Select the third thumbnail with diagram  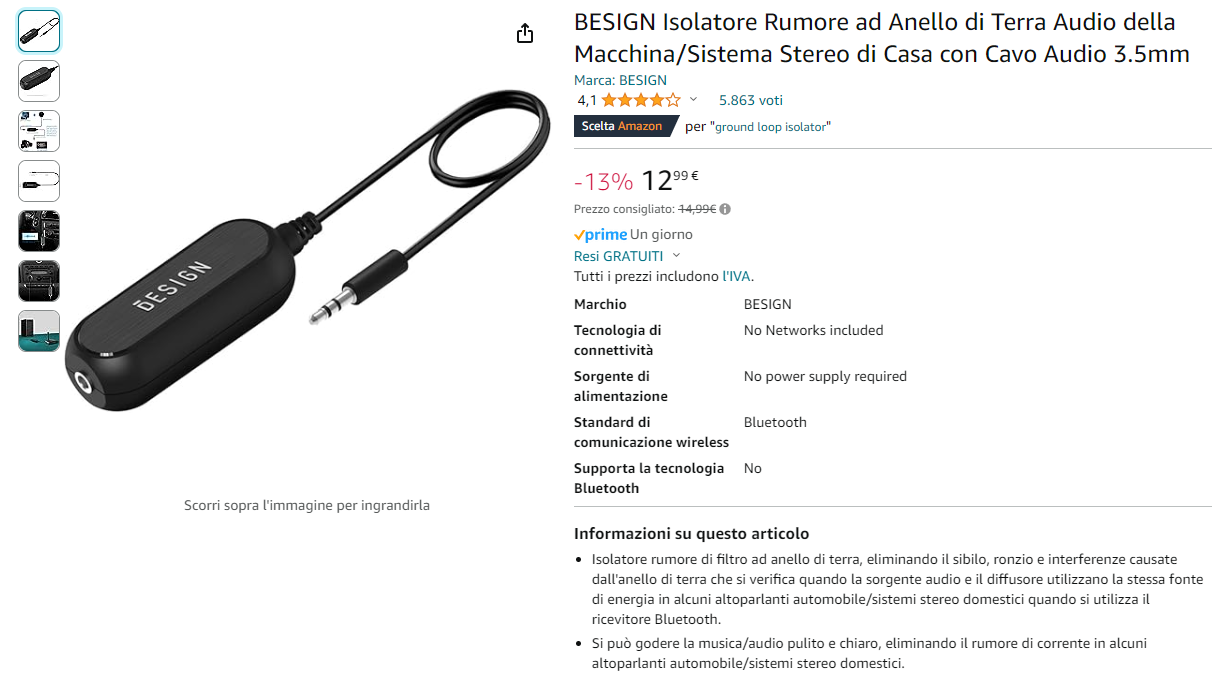point(39,131)
